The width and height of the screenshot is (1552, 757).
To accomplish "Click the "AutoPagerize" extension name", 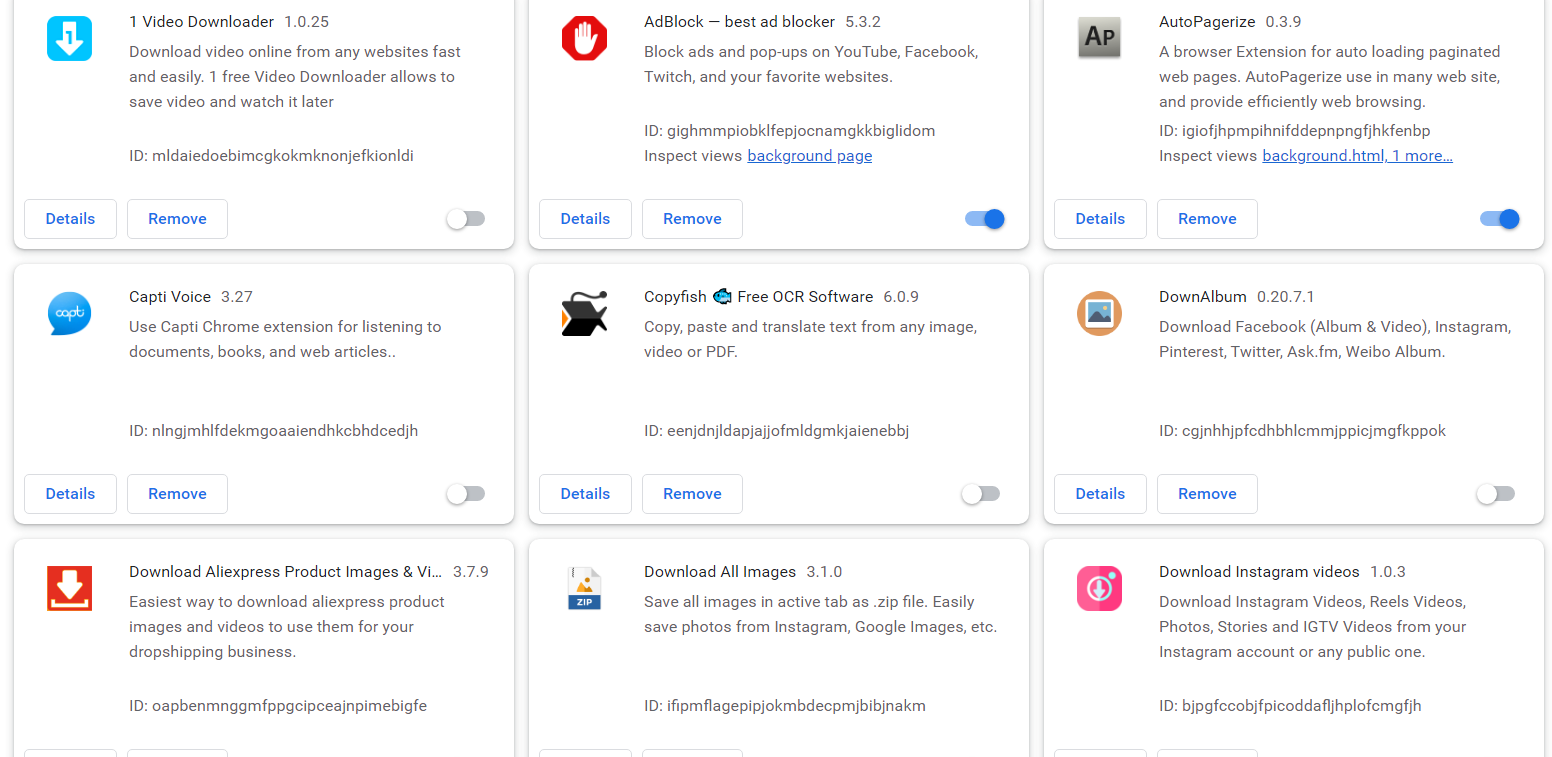I will coord(1208,21).
